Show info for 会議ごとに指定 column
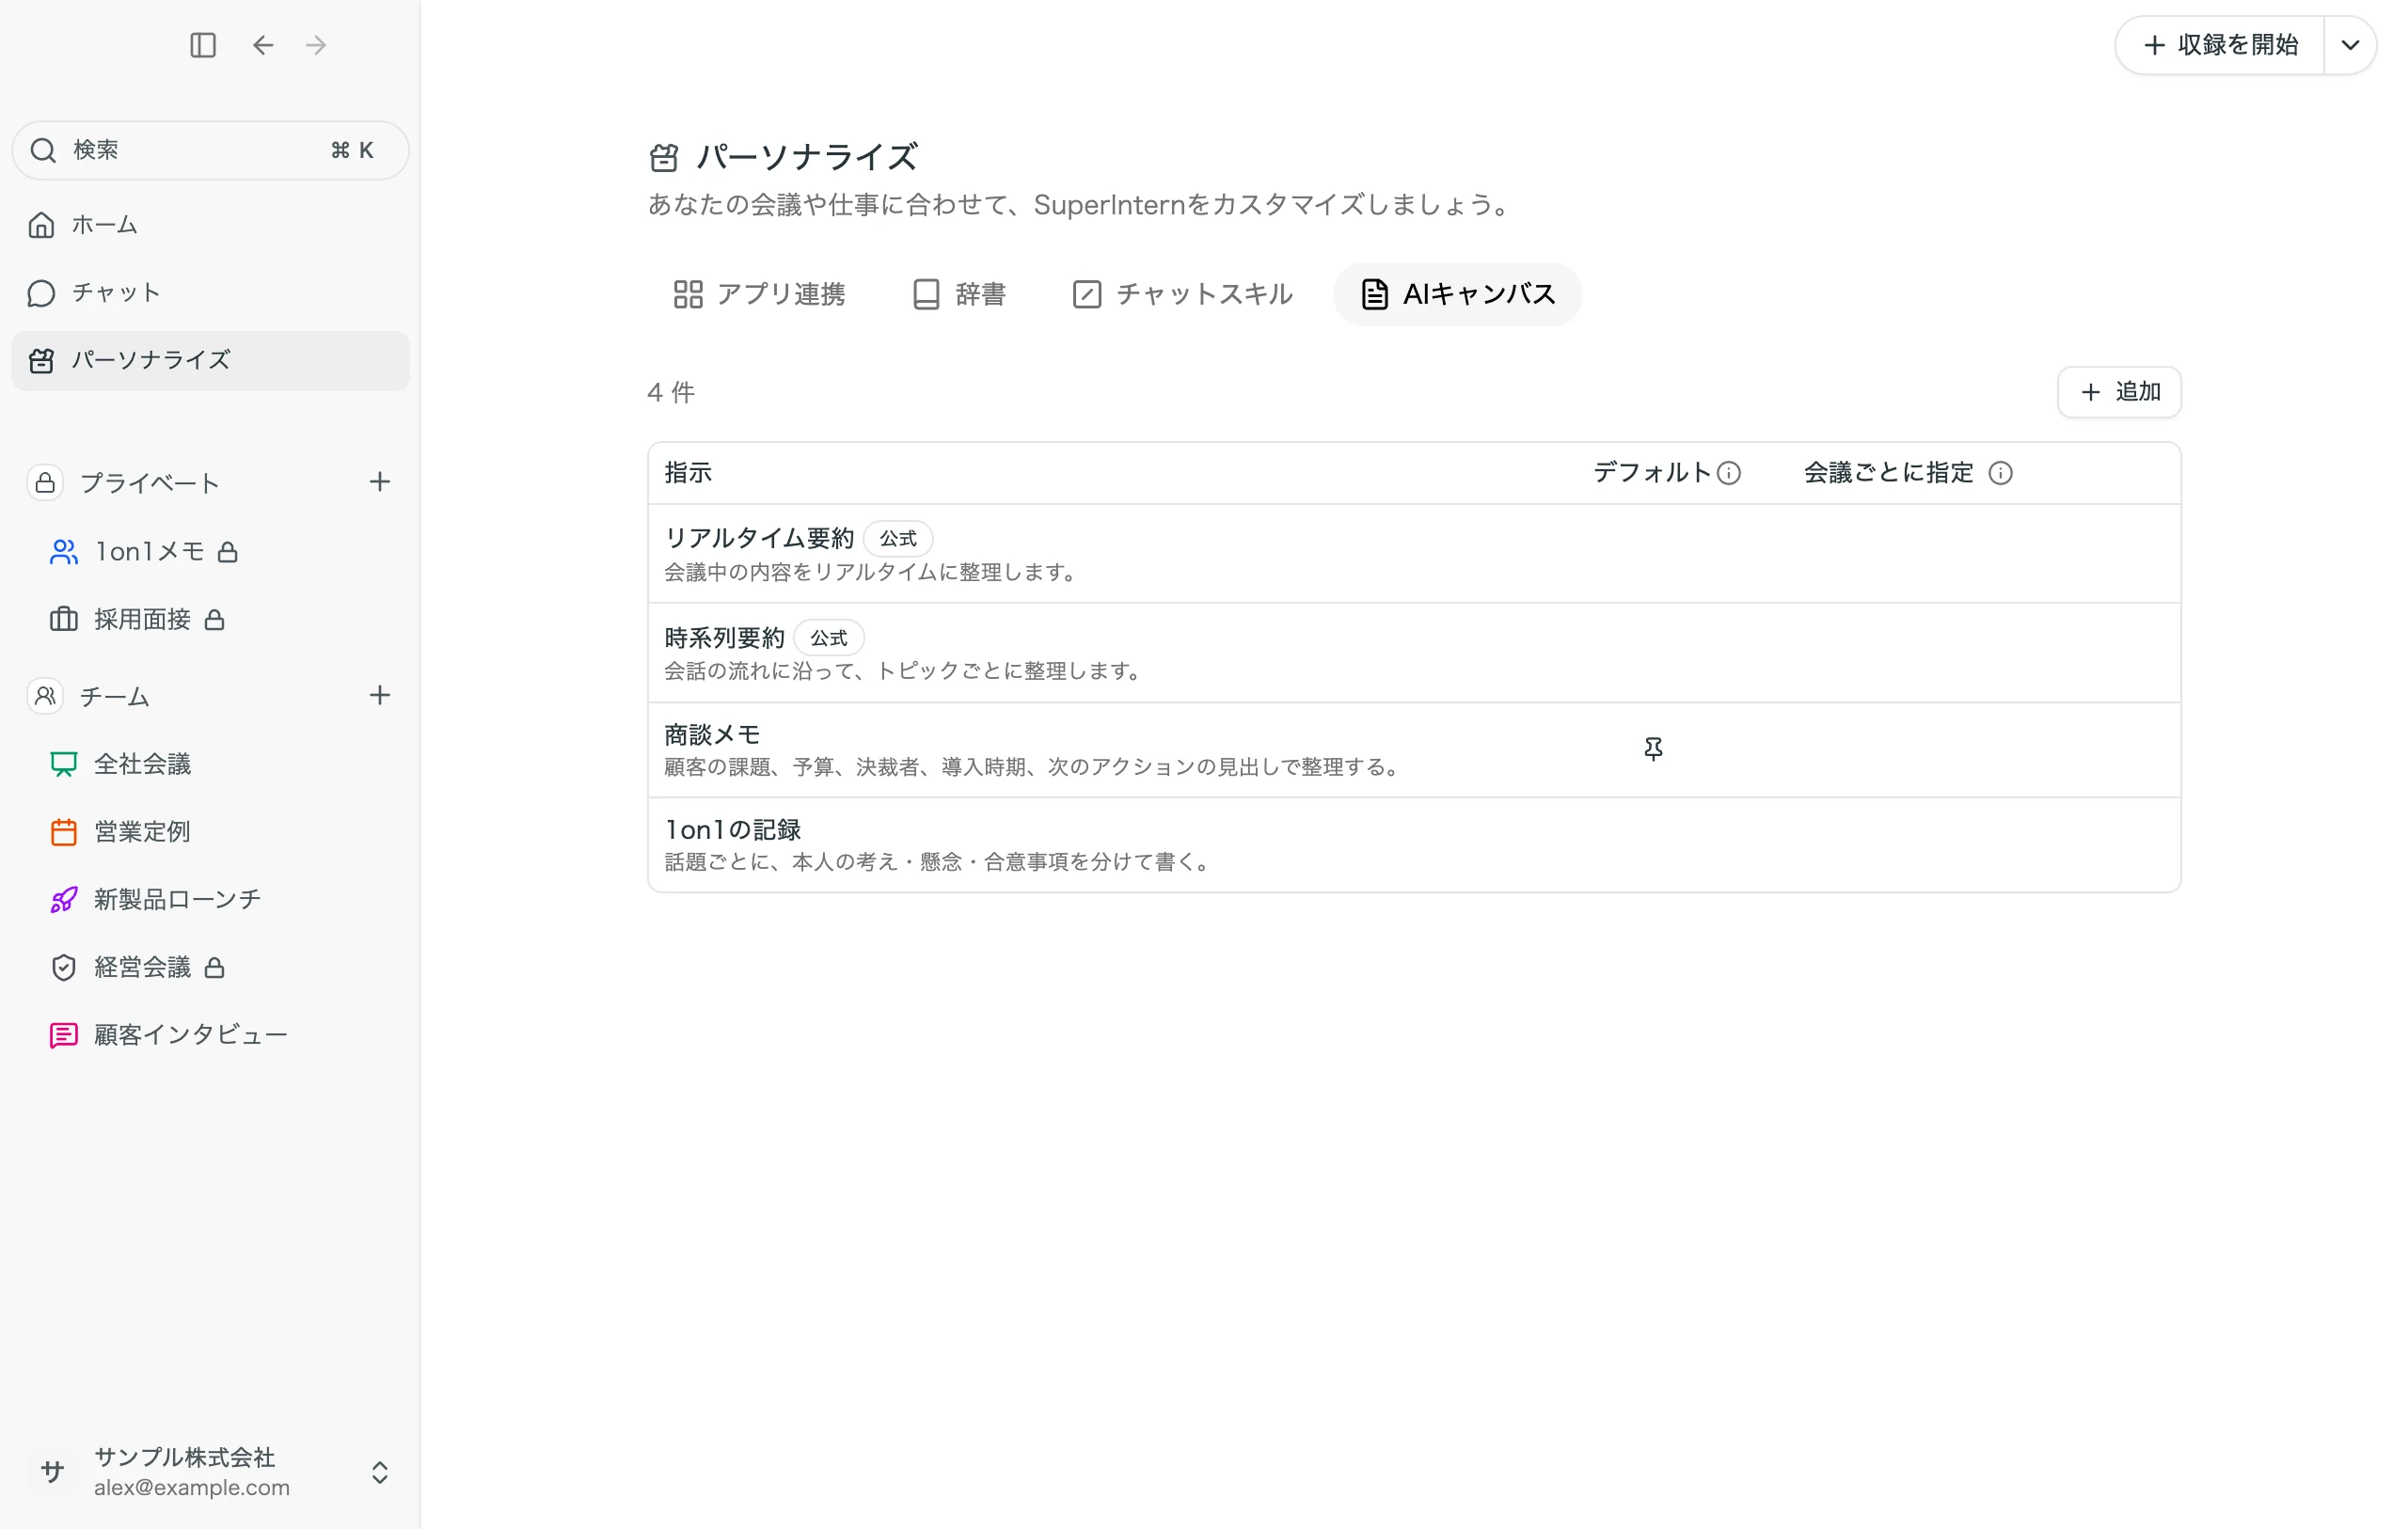 pyautogui.click(x=2000, y=473)
